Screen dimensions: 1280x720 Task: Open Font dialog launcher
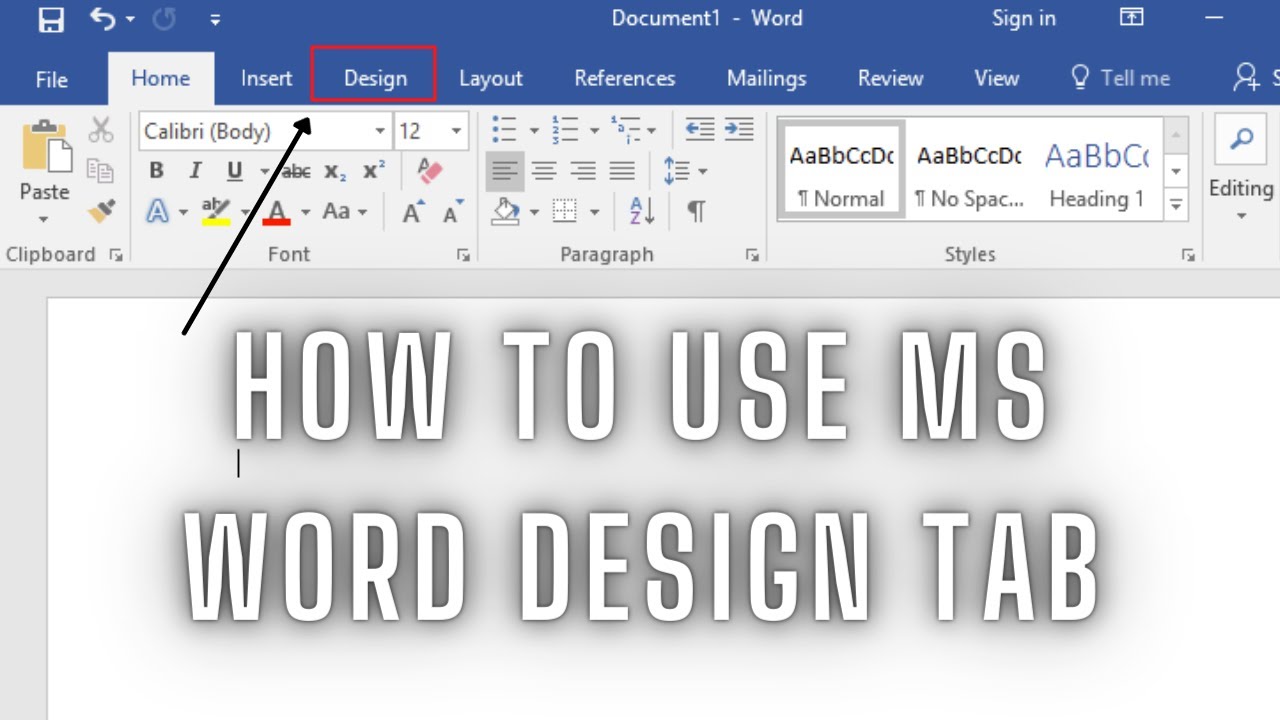[x=463, y=255]
